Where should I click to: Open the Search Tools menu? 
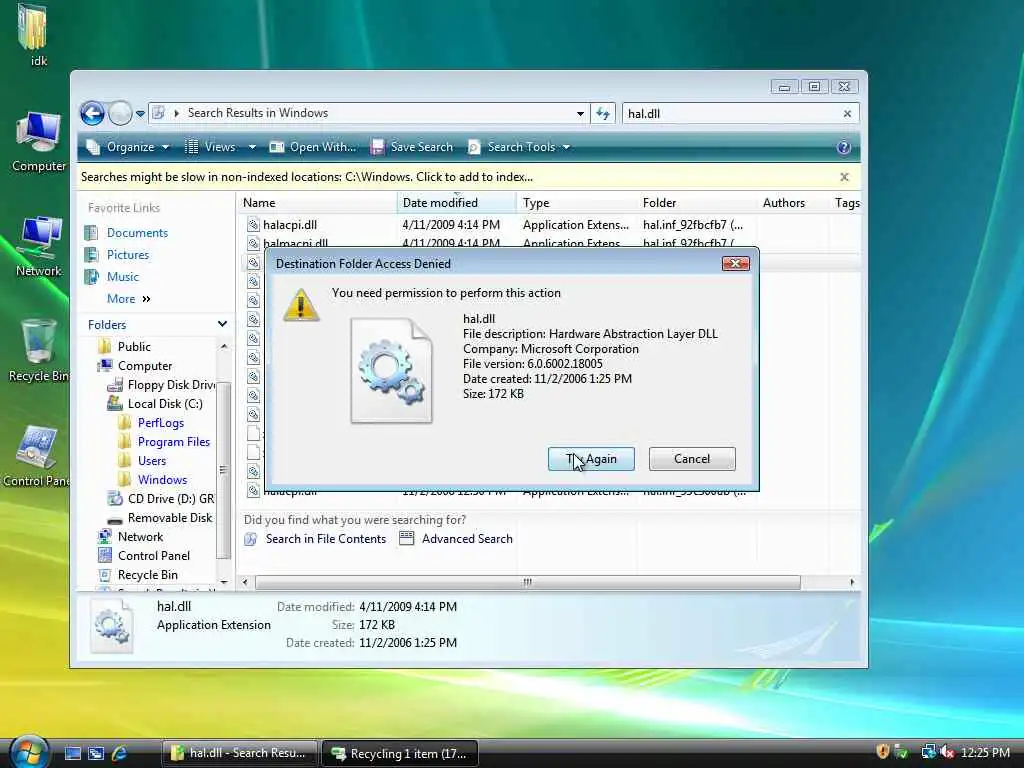coord(519,147)
